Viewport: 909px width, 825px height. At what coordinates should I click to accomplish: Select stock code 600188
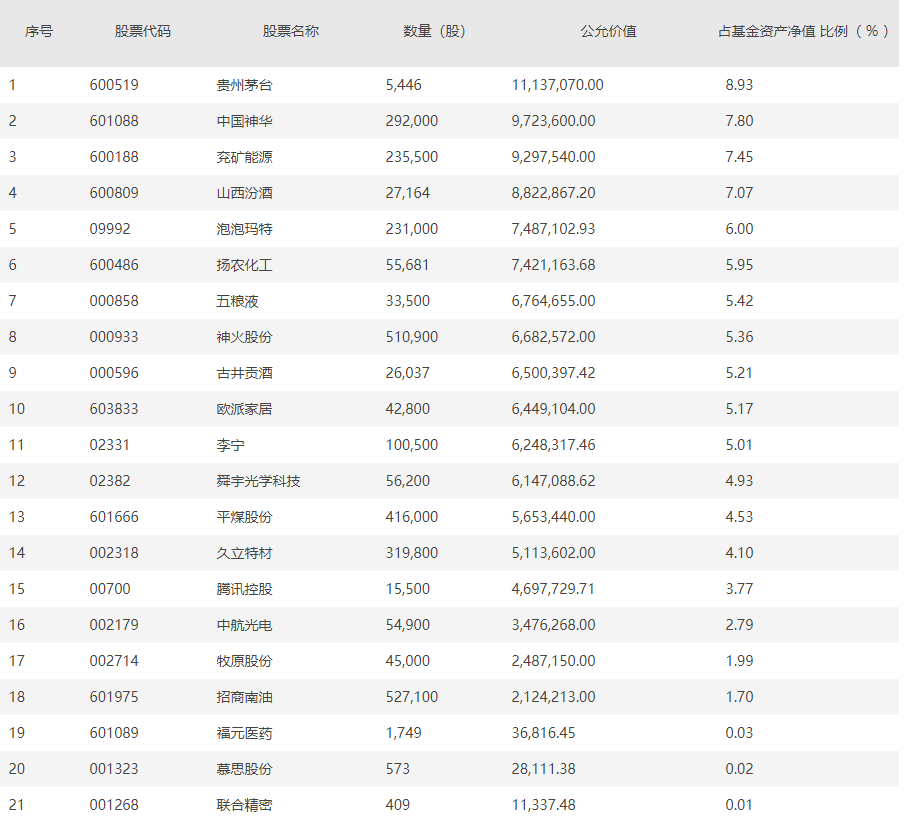(114, 157)
